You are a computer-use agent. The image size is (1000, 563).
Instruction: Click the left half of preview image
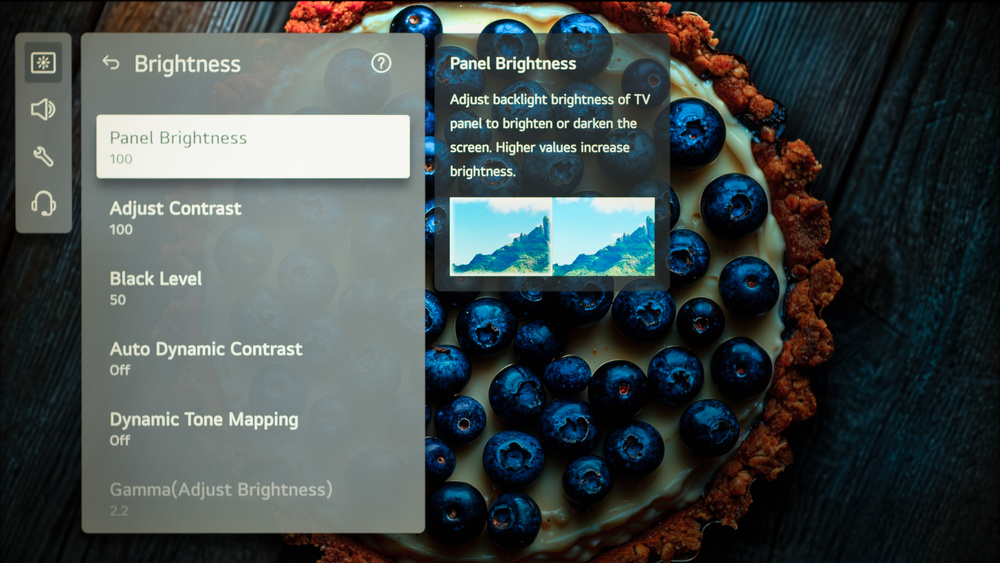[x=501, y=237]
